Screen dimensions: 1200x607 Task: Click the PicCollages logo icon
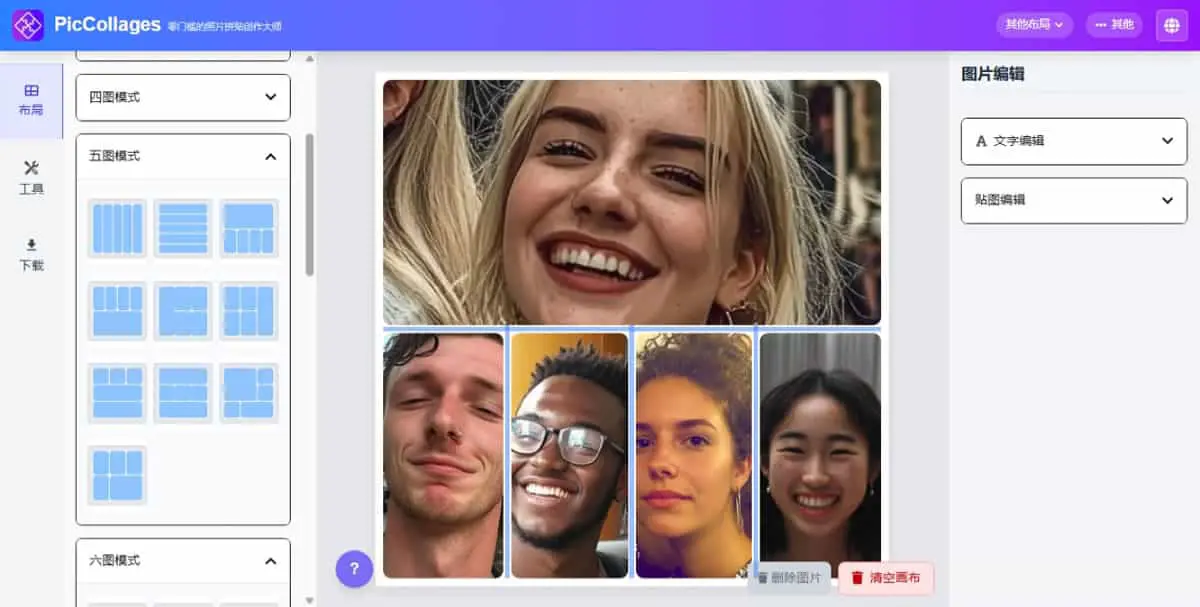coord(27,25)
